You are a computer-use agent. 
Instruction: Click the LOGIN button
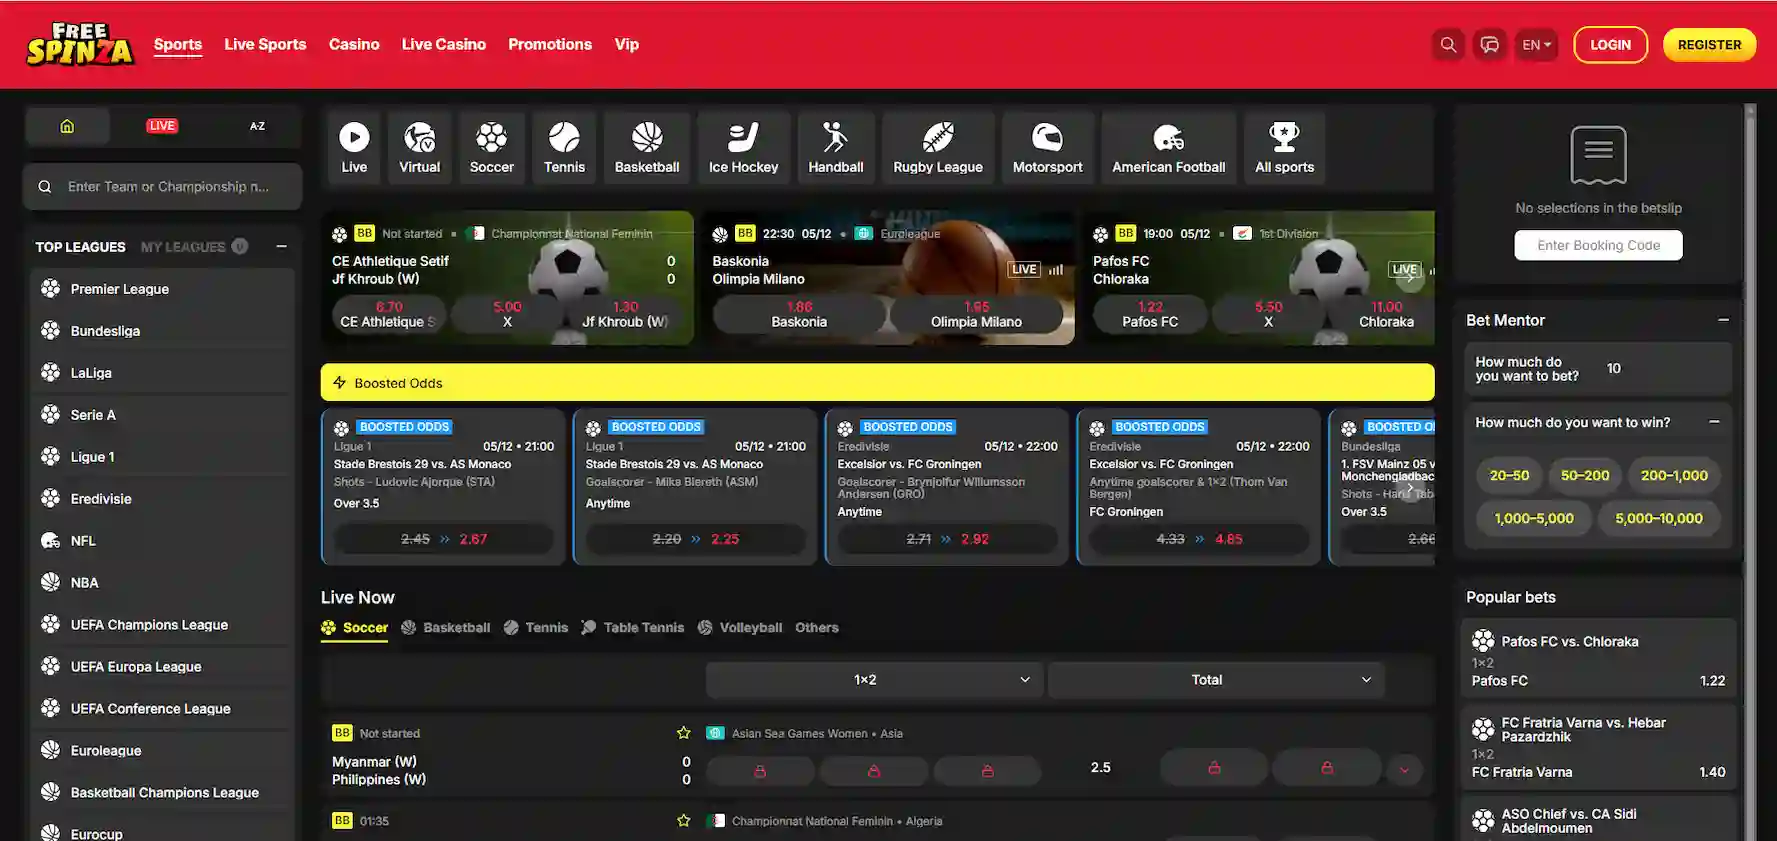(x=1610, y=45)
